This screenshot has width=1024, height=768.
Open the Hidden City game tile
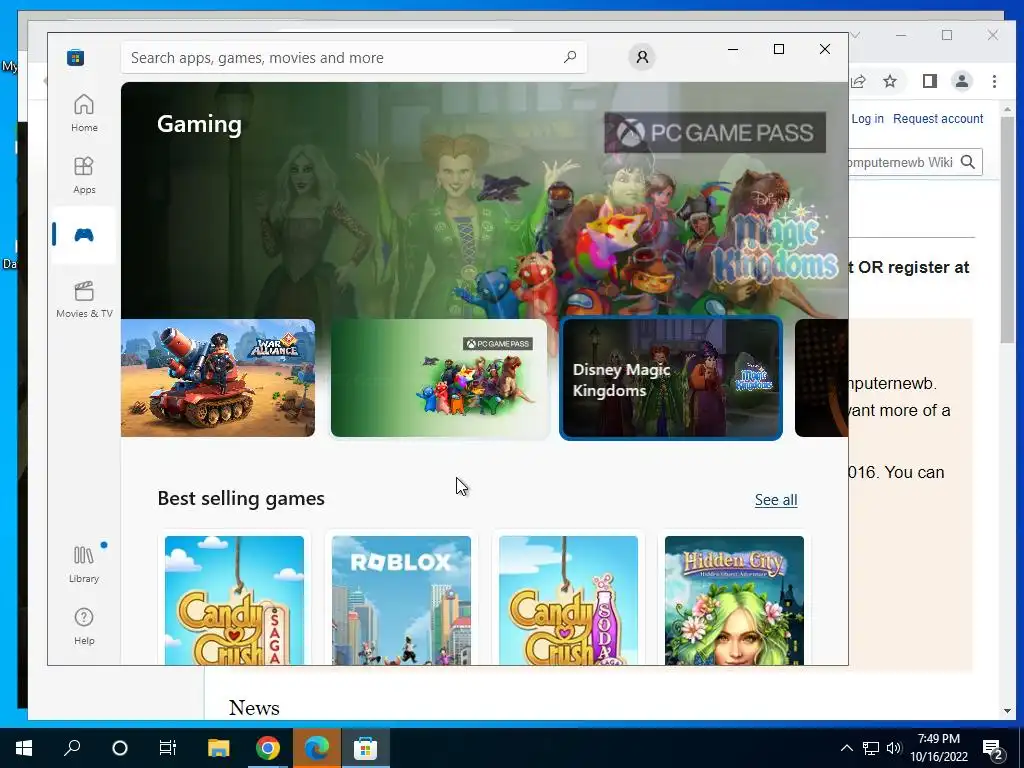click(x=734, y=600)
